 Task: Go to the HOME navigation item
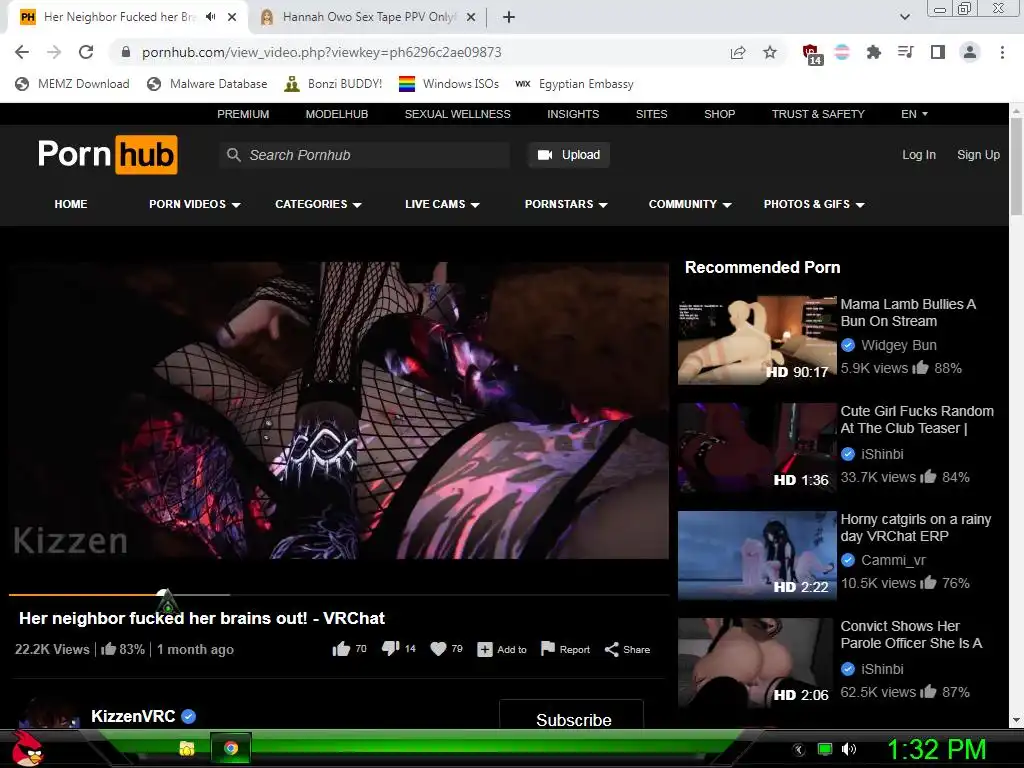pyautogui.click(x=71, y=204)
